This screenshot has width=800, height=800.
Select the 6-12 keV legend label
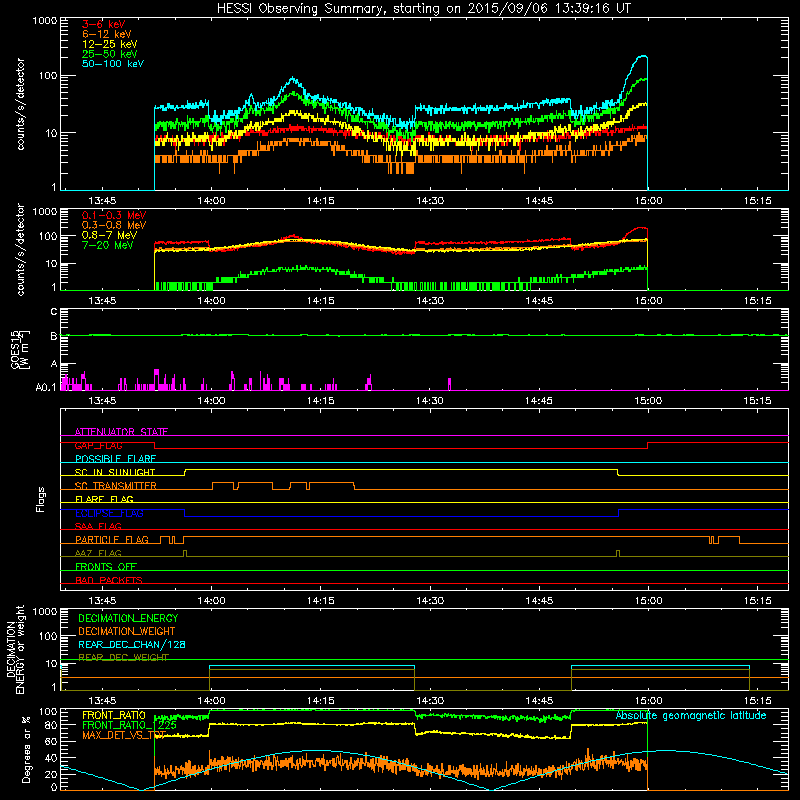[107, 34]
